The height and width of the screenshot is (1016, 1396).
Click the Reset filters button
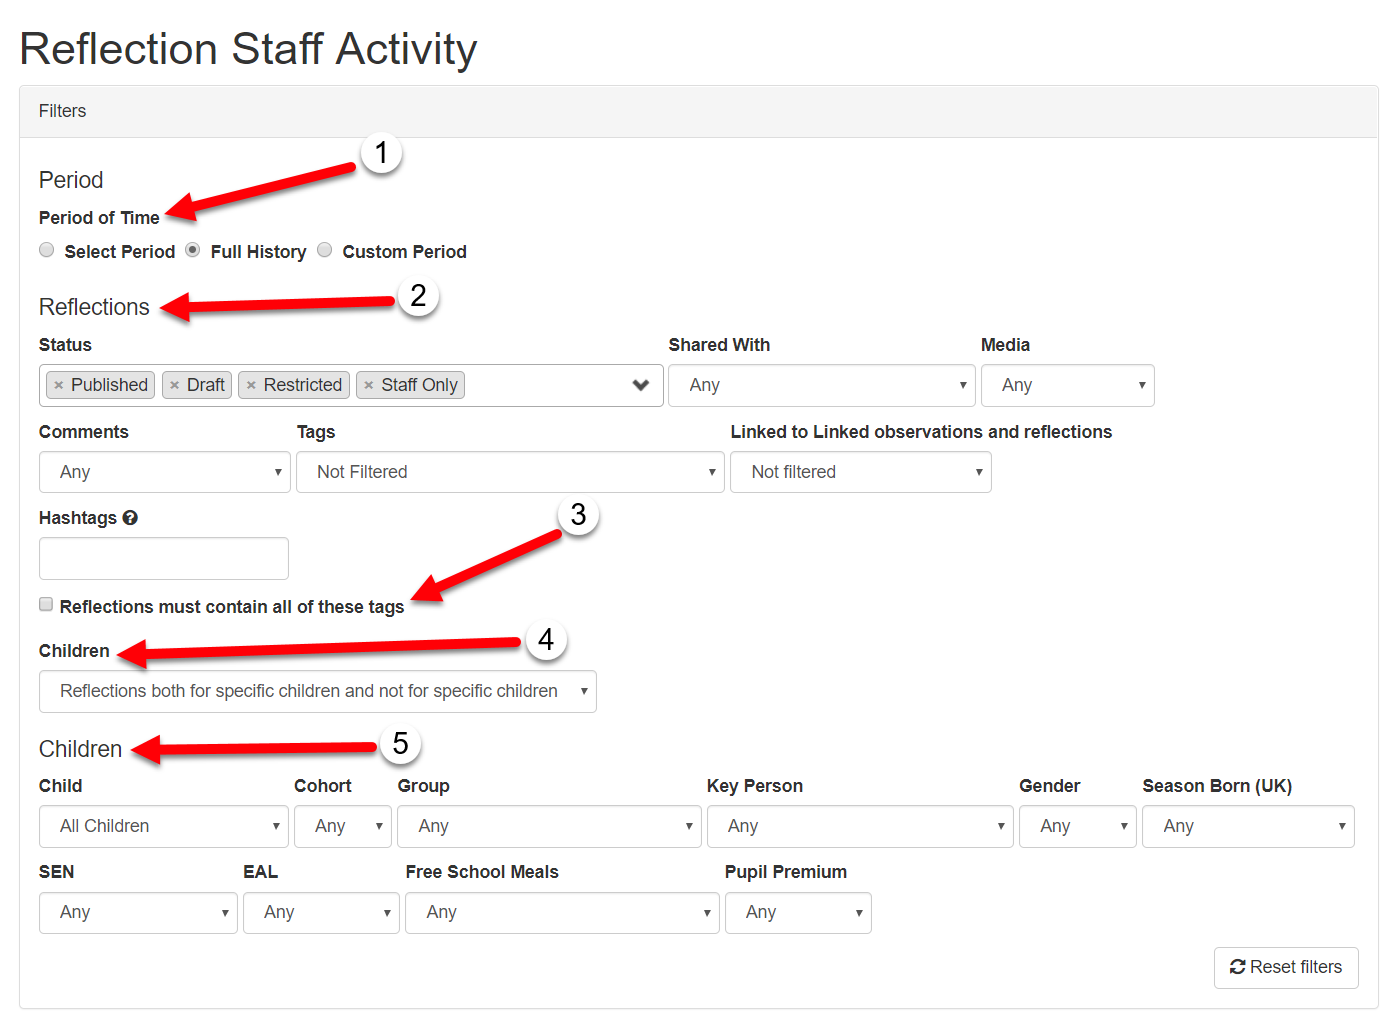[x=1286, y=968]
